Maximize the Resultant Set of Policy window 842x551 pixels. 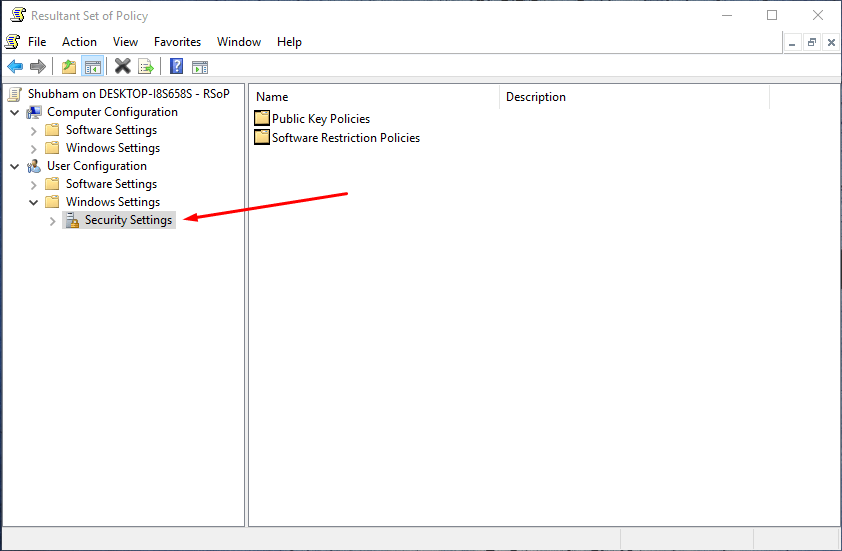pyautogui.click(x=772, y=15)
